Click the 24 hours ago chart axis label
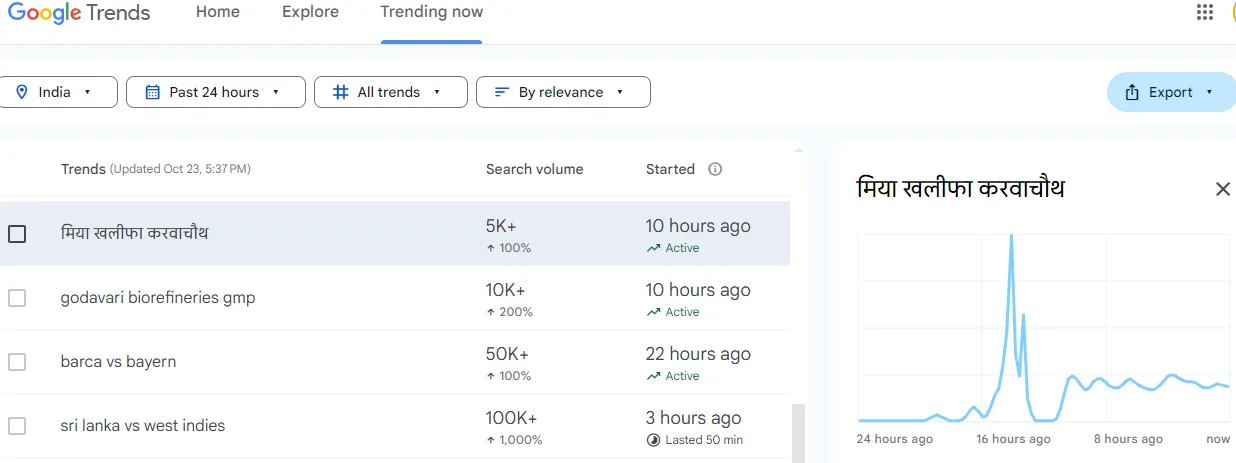 [x=895, y=439]
